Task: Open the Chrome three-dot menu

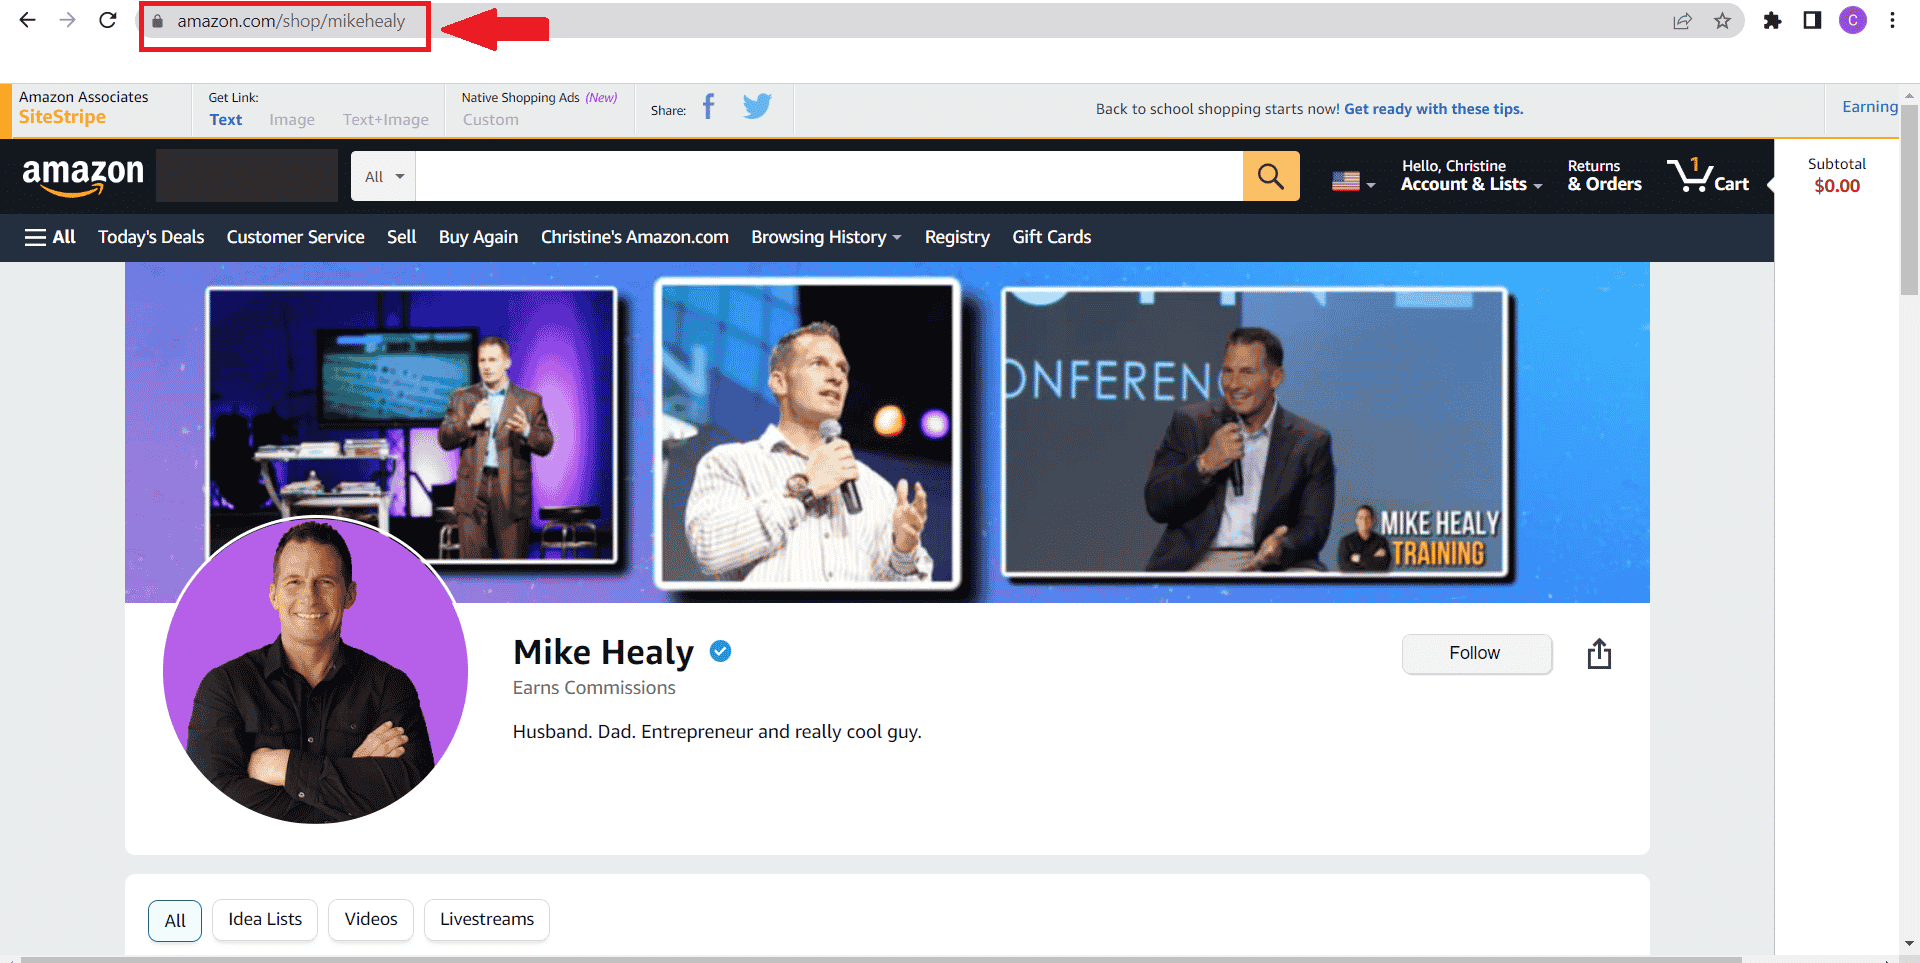Action: coord(1892,20)
